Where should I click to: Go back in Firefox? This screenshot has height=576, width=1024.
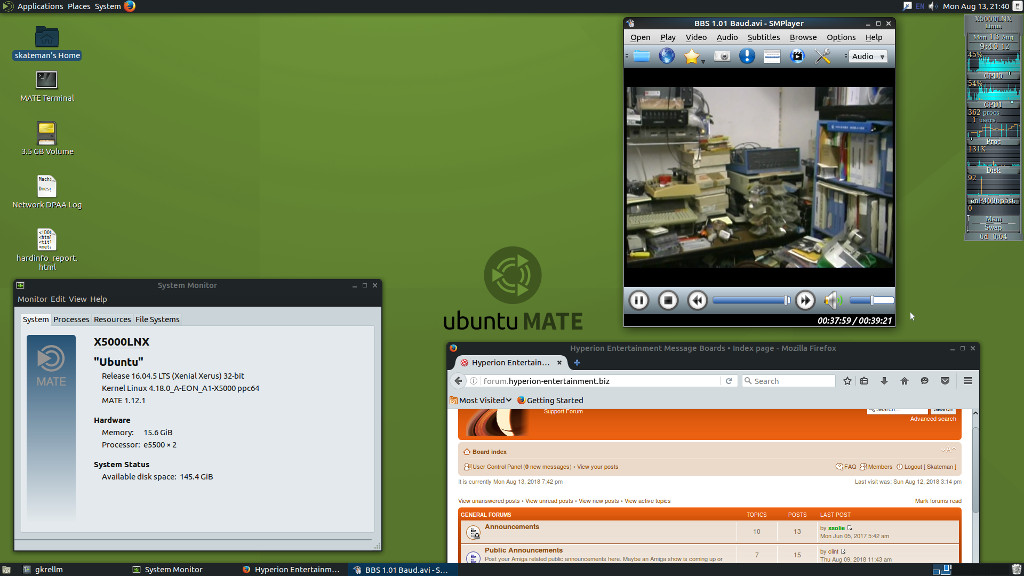click(458, 381)
